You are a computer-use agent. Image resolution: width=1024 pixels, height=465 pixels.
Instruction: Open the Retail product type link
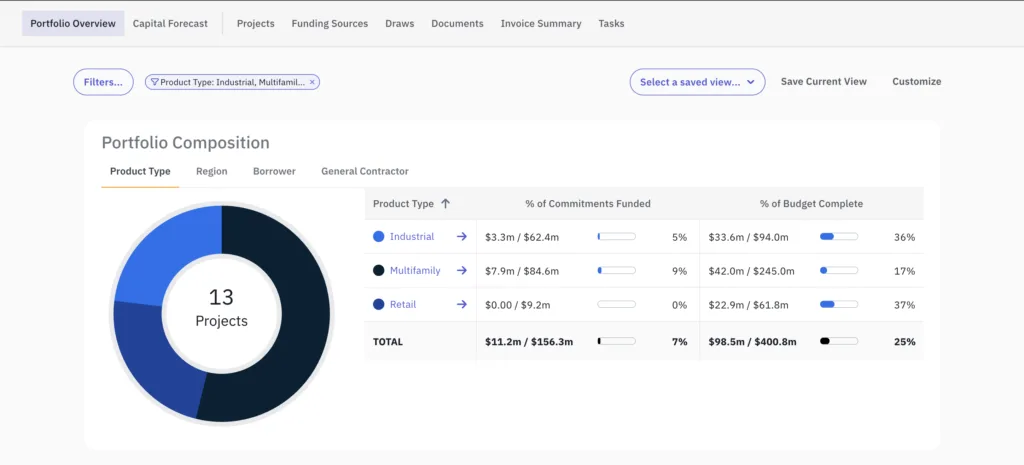point(402,304)
